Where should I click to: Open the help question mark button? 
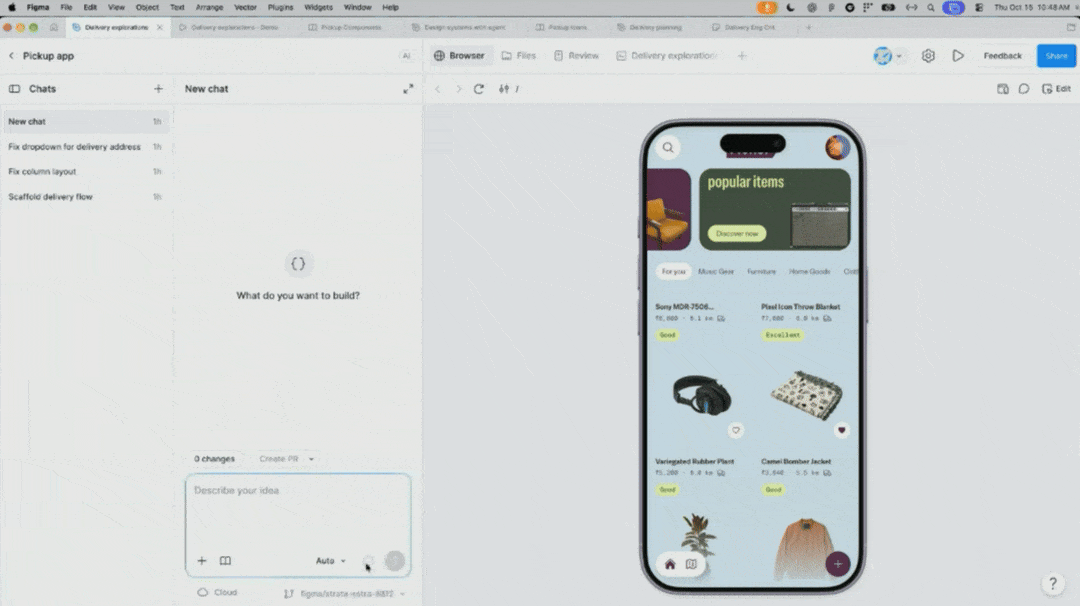(x=1052, y=584)
